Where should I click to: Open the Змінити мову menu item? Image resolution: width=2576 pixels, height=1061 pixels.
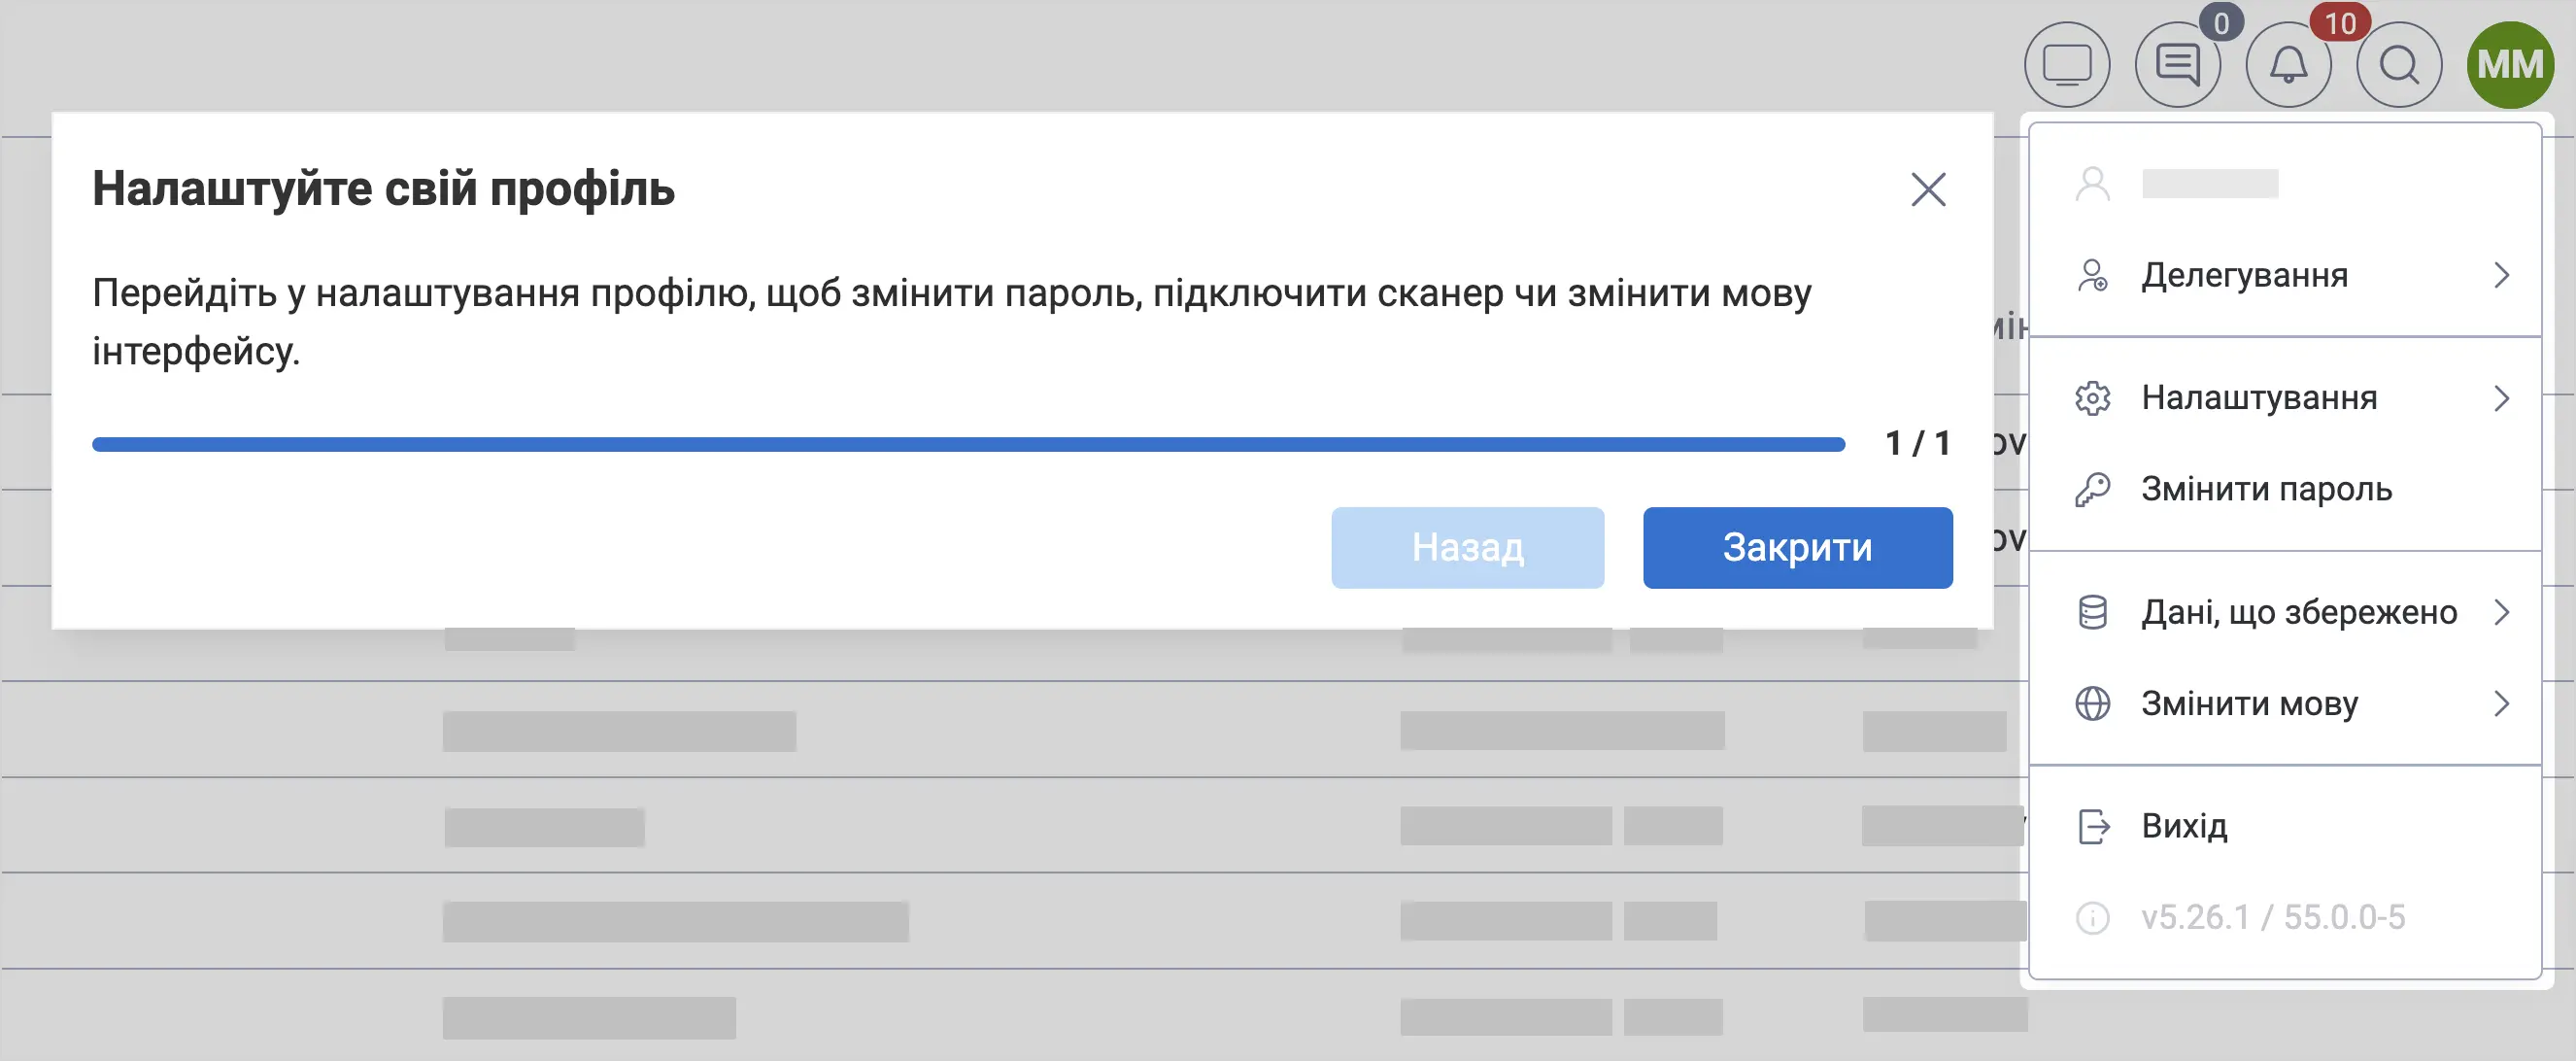point(2286,703)
